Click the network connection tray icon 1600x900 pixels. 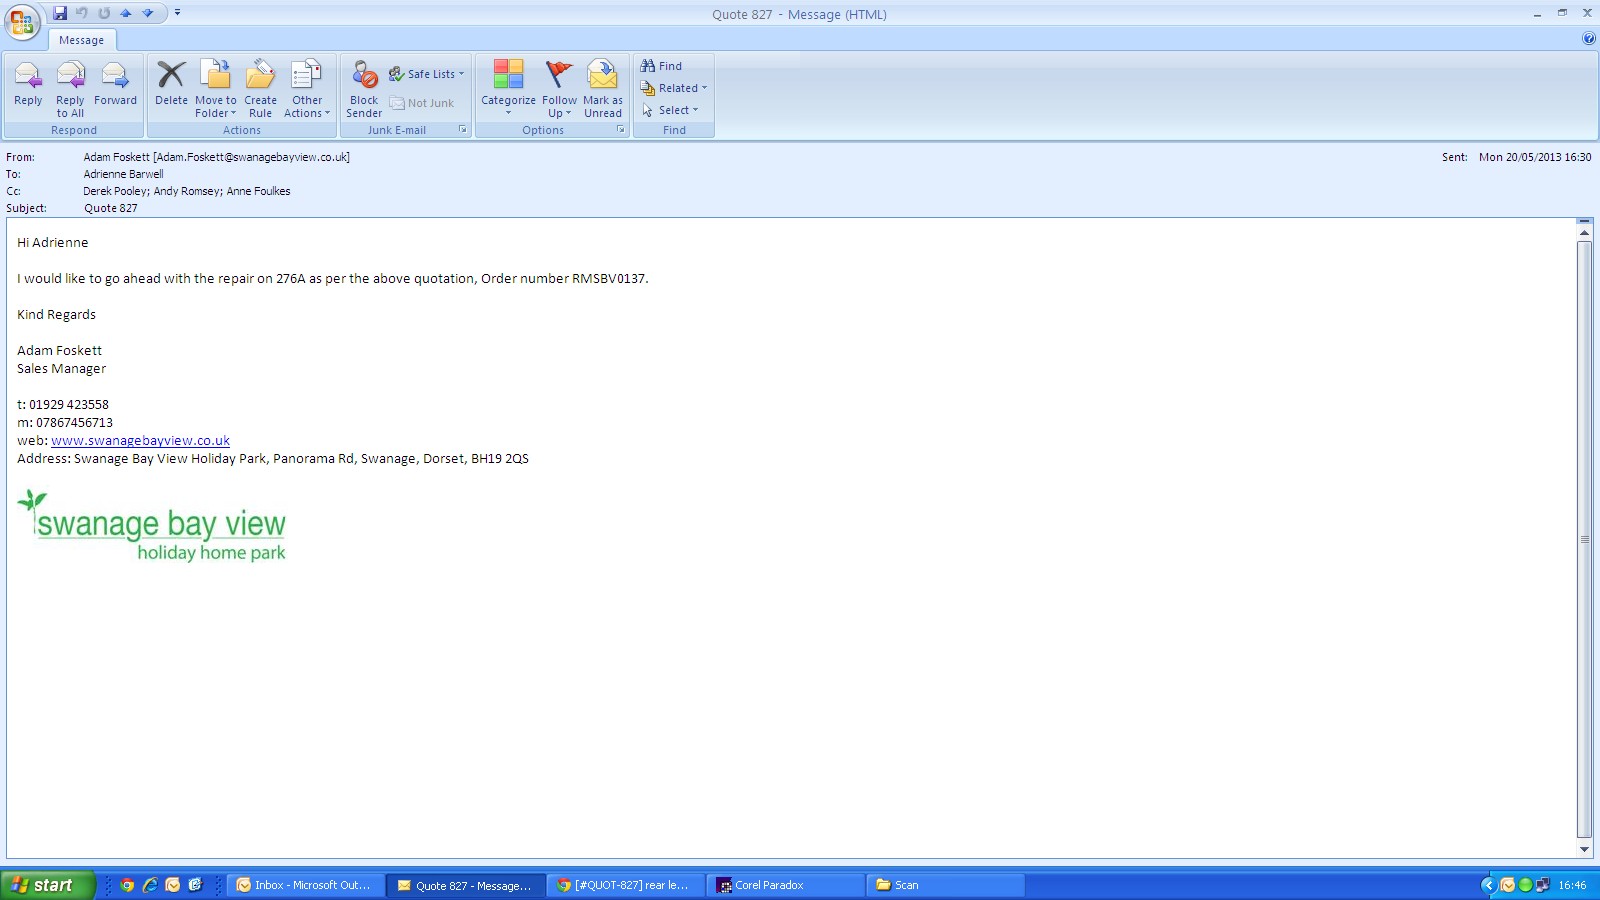pos(1543,885)
